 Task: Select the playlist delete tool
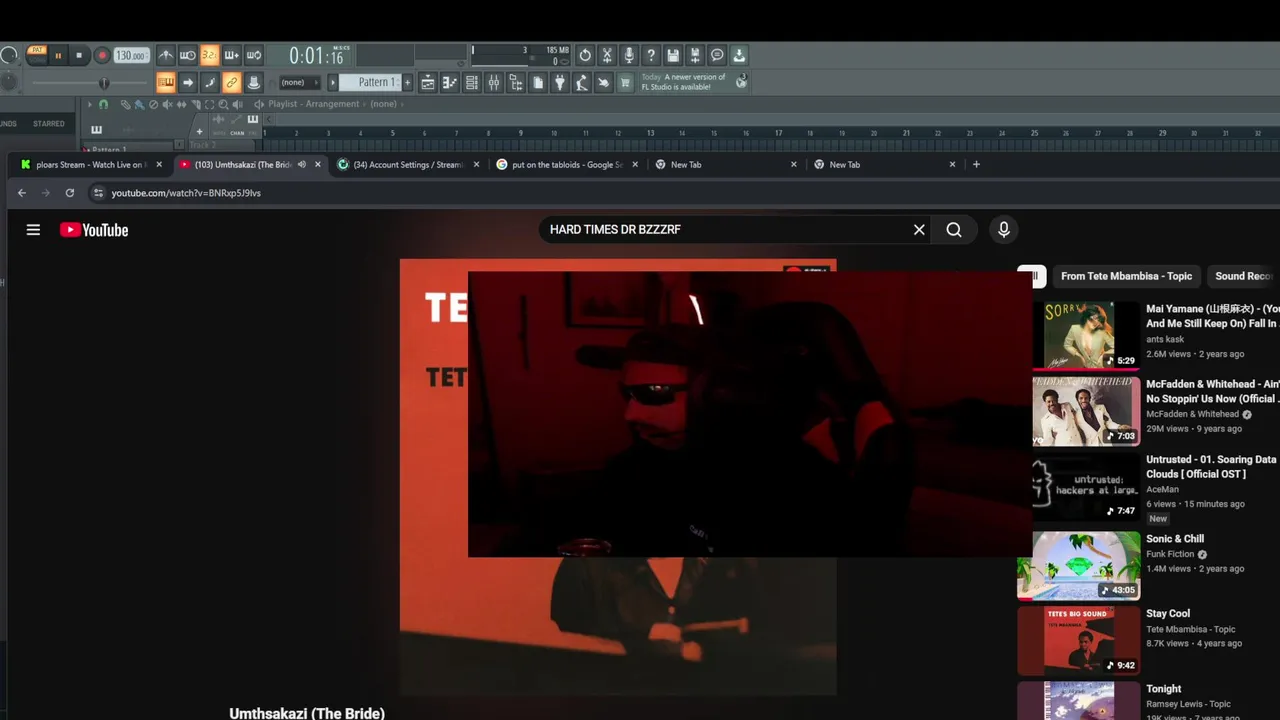click(153, 104)
